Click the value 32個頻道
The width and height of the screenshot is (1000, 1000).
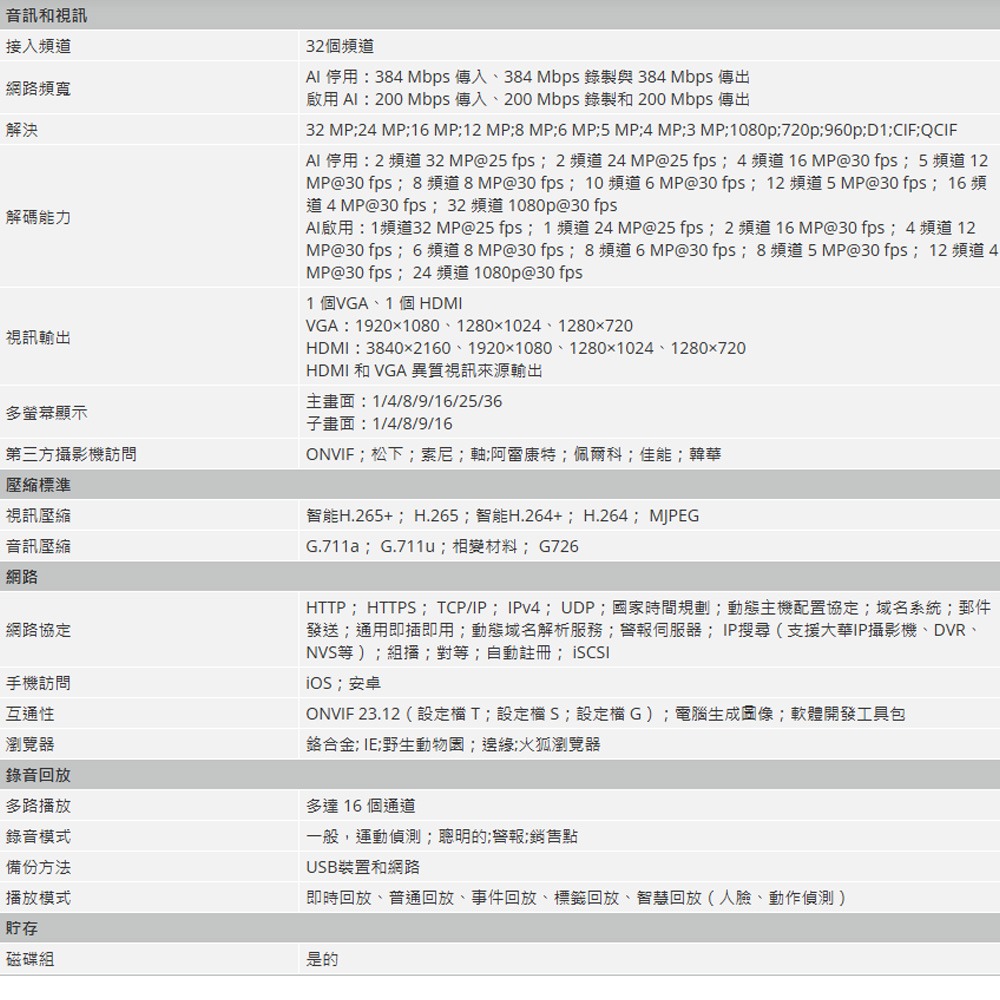tap(340, 46)
